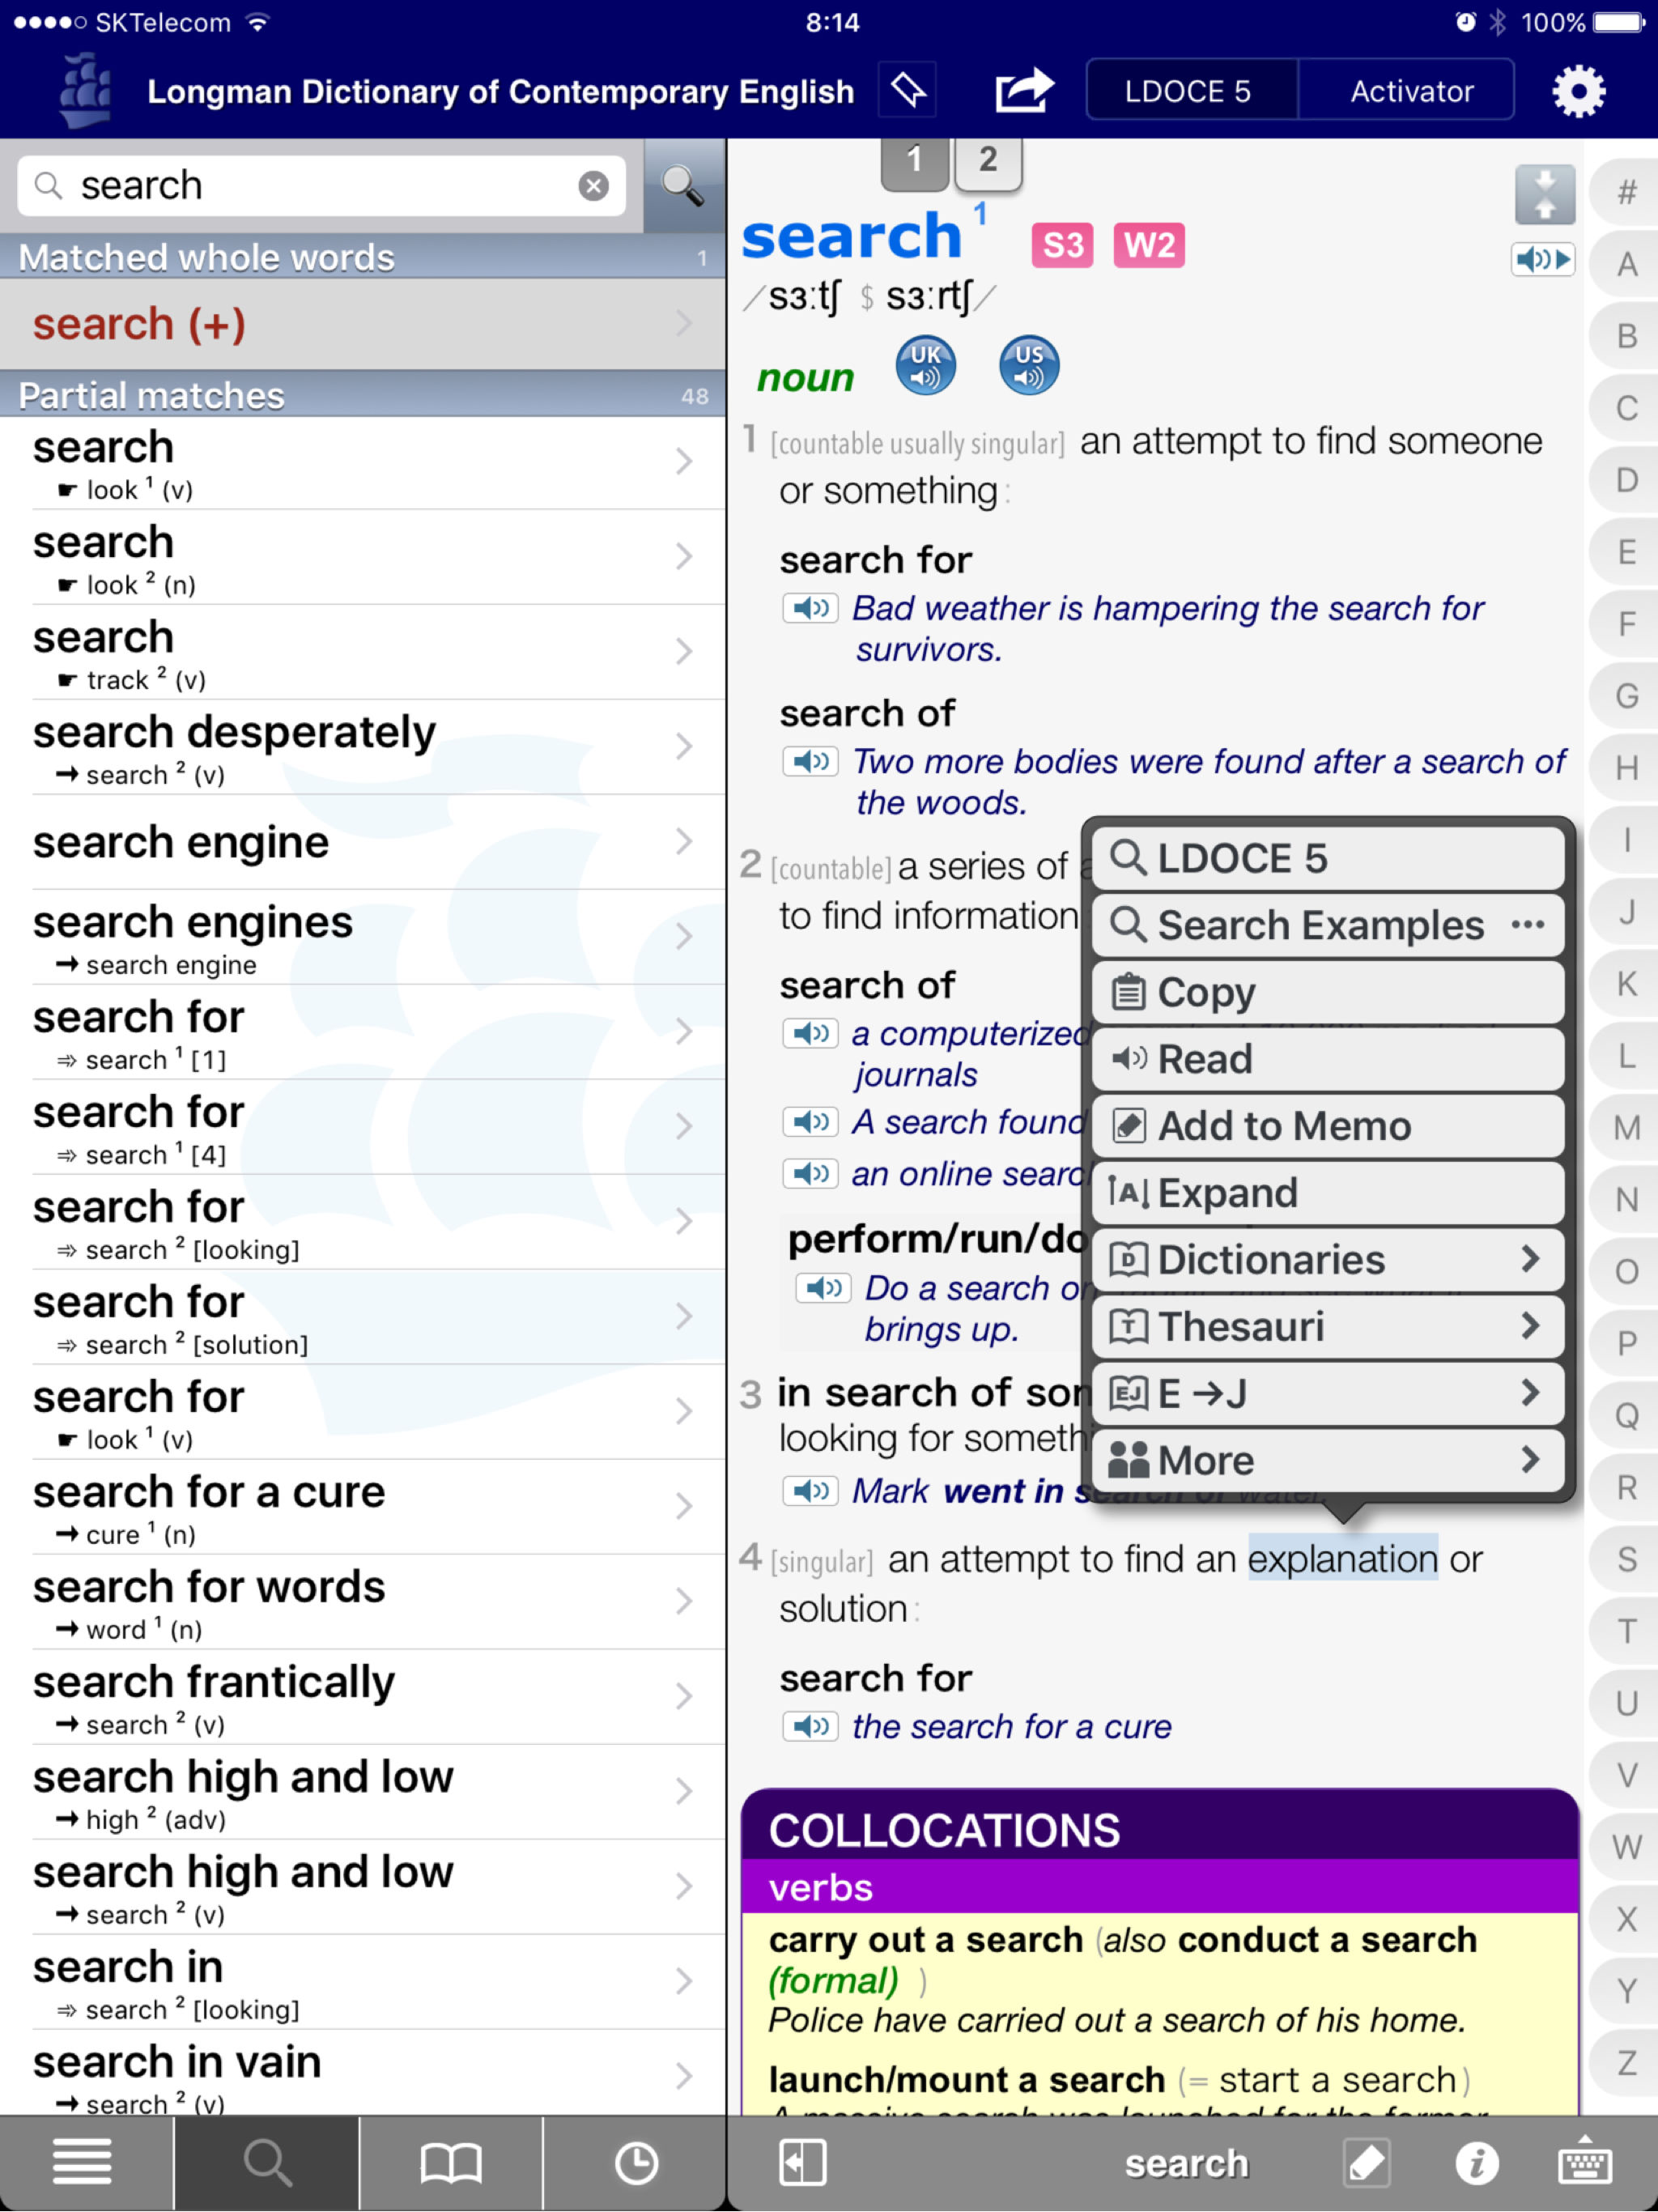The image size is (1658, 2212).
Task: Tap the share icon in the header
Action: 1023,90
